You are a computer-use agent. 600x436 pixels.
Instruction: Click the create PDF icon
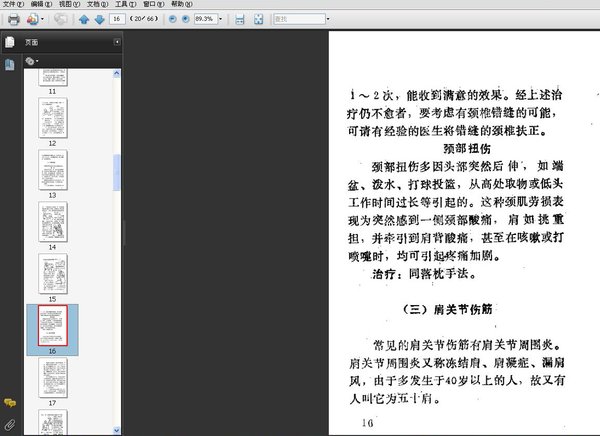[x=33, y=19]
